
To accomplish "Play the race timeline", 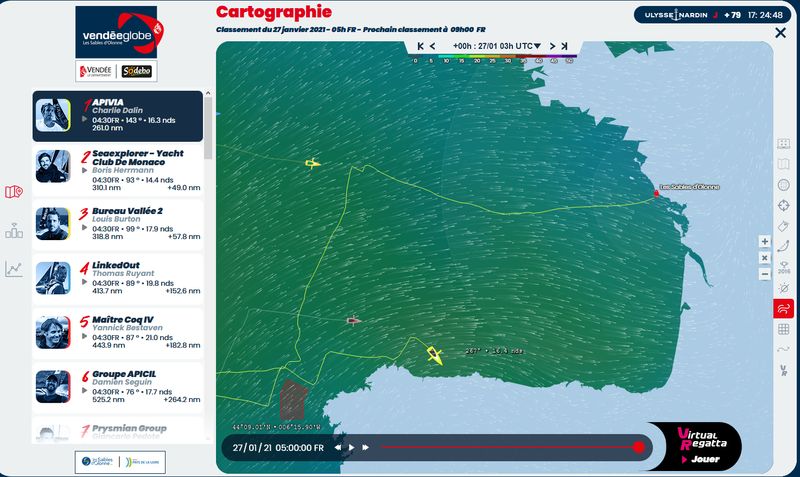I will [352, 447].
